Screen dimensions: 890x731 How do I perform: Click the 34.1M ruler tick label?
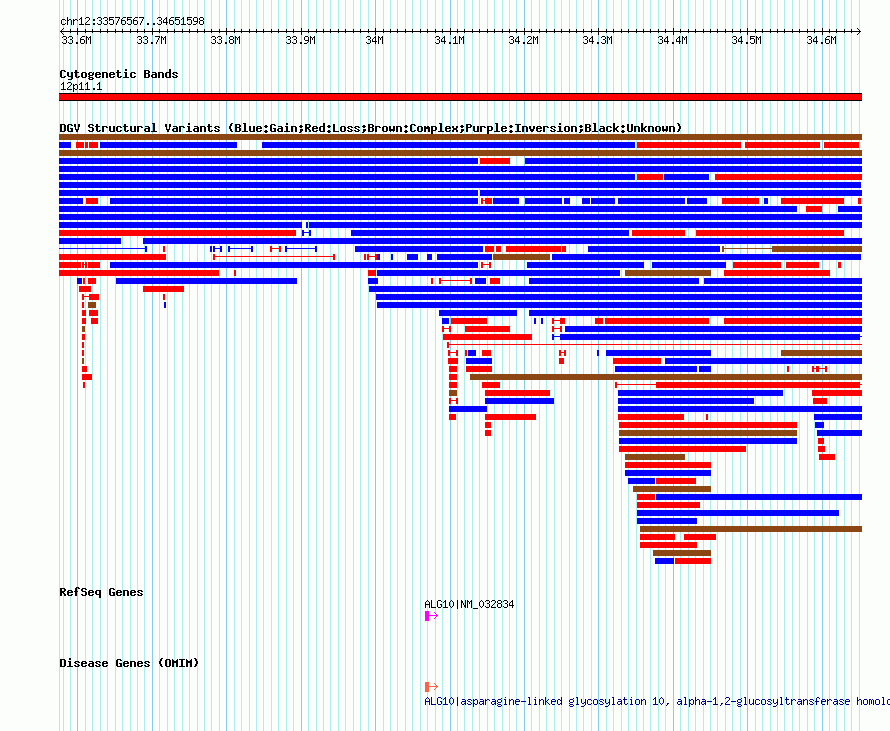(450, 40)
